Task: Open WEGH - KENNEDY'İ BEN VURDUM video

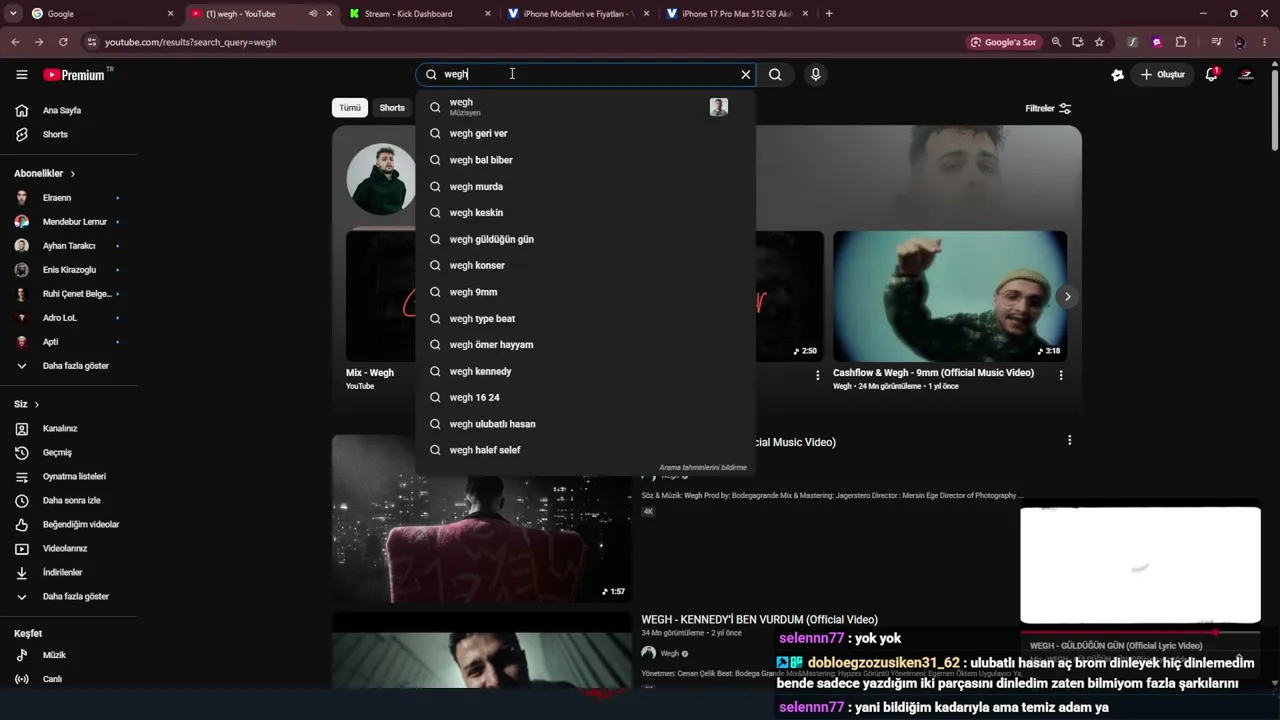Action: [759, 620]
